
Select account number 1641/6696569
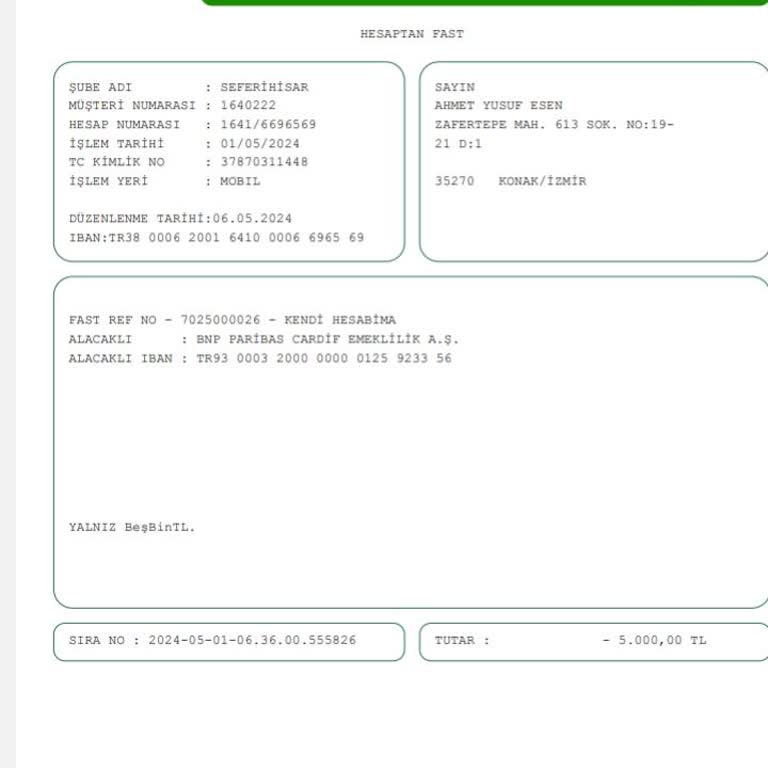[x=268, y=124]
